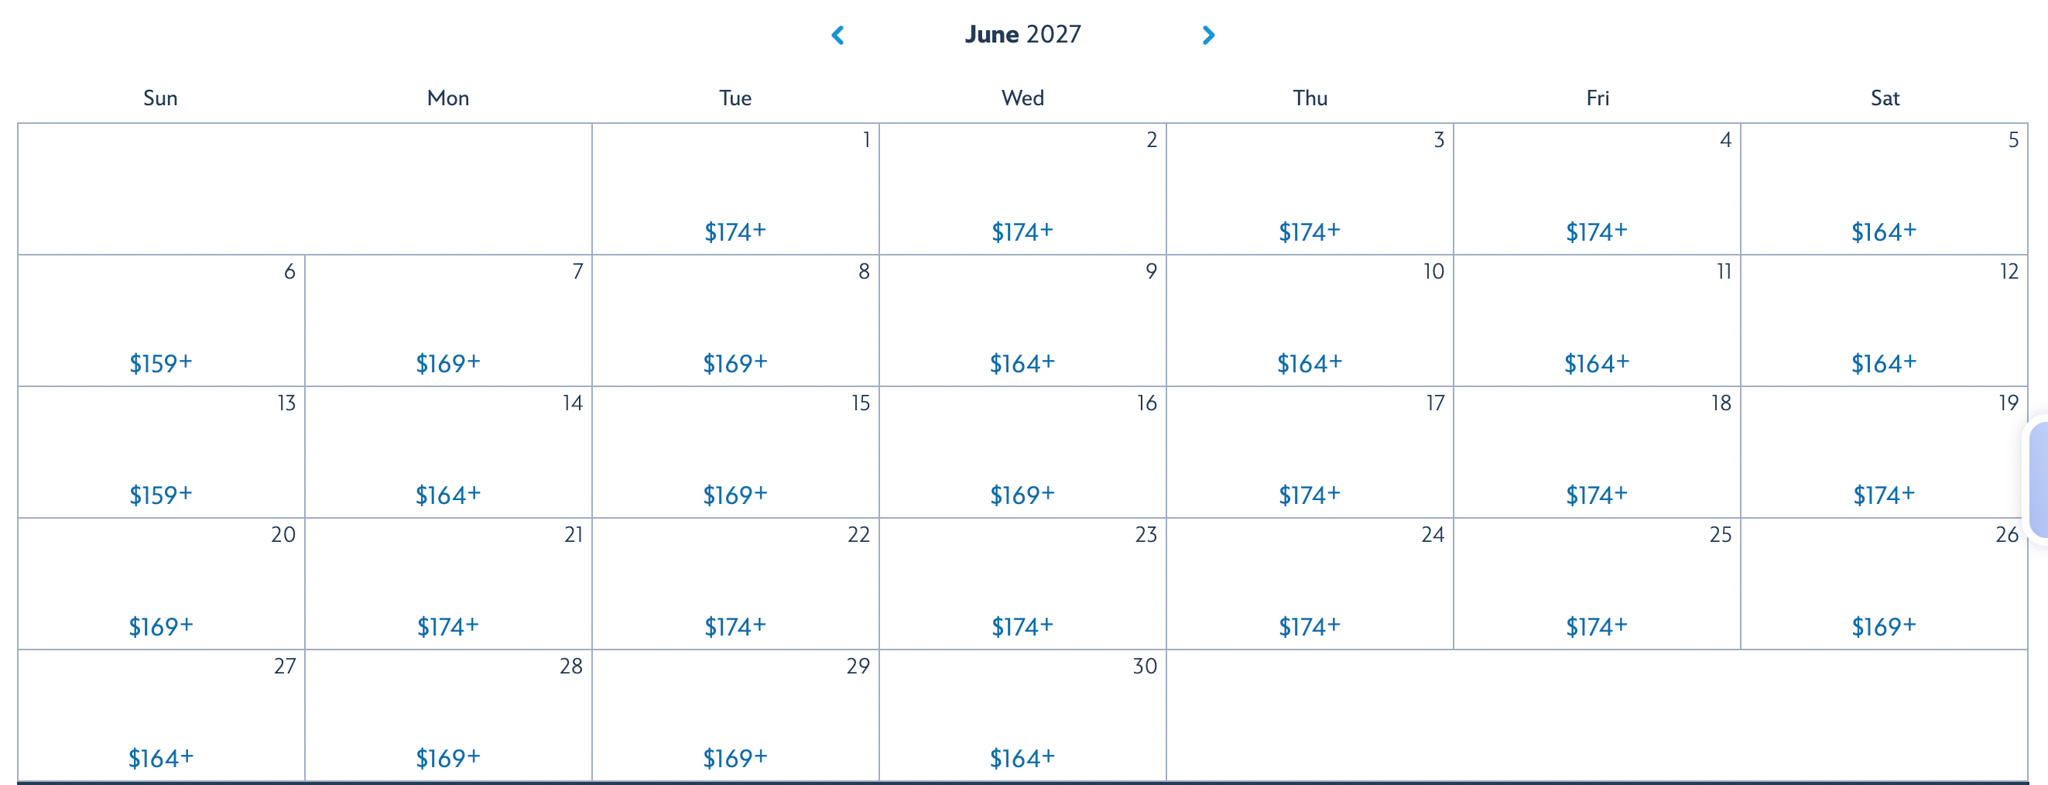Click the $174+ price on June 18
Viewport: 2048px width, 785px height.
(x=1596, y=494)
